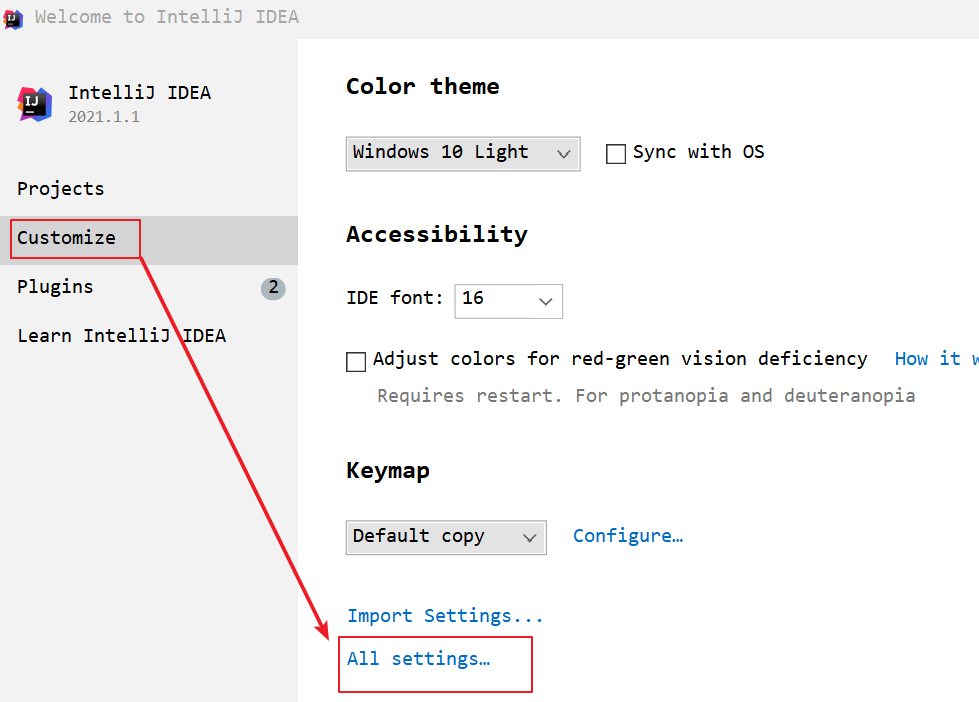Open the Color theme dropdown
The height and width of the screenshot is (702, 979).
pyautogui.click(x=462, y=153)
